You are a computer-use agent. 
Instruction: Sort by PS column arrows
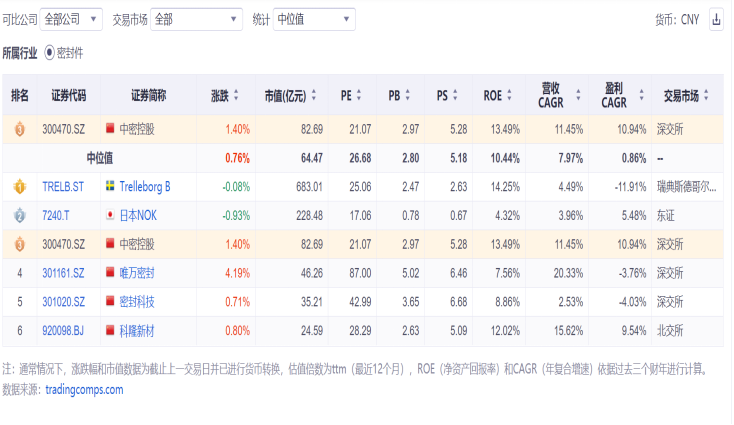(455, 95)
